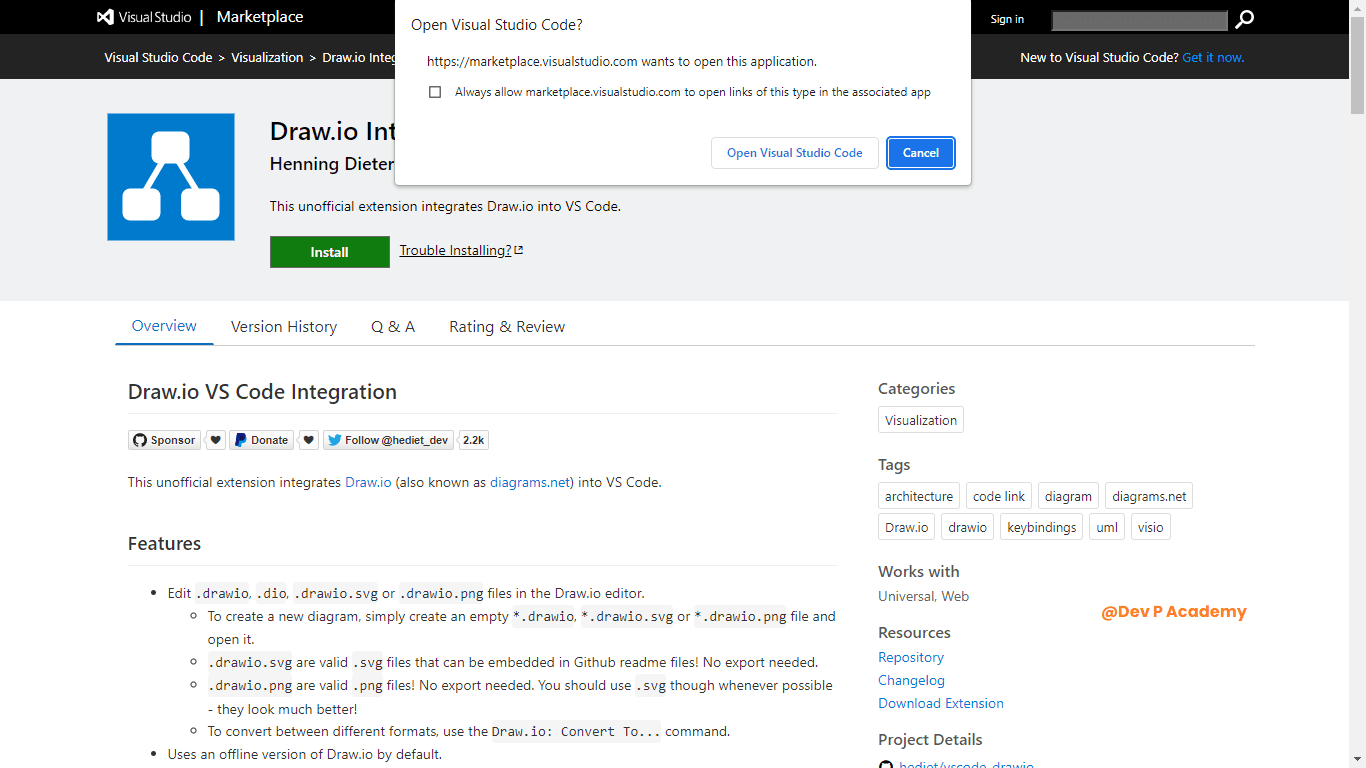Click the search magnifier icon
This screenshot has height=768, width=1366.
tap(1244, 19)
